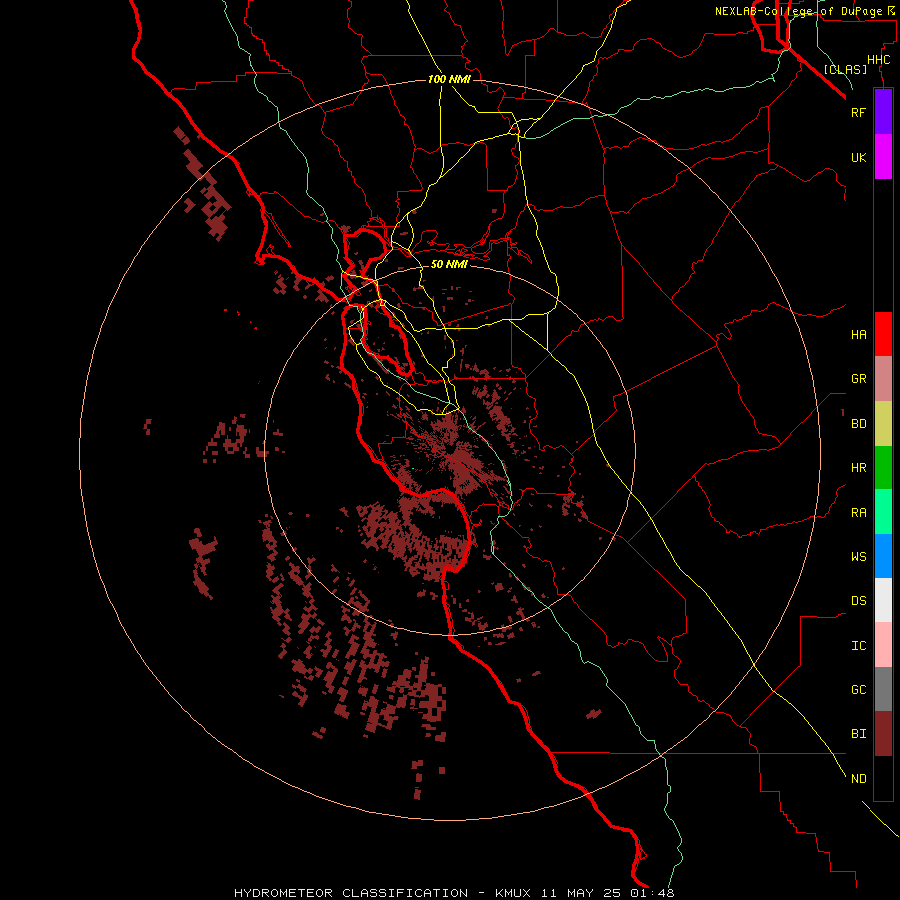The width and height of the screenshot is (900, 900).
Task: Click the HA legend label
Action: (x=858, y=334)
